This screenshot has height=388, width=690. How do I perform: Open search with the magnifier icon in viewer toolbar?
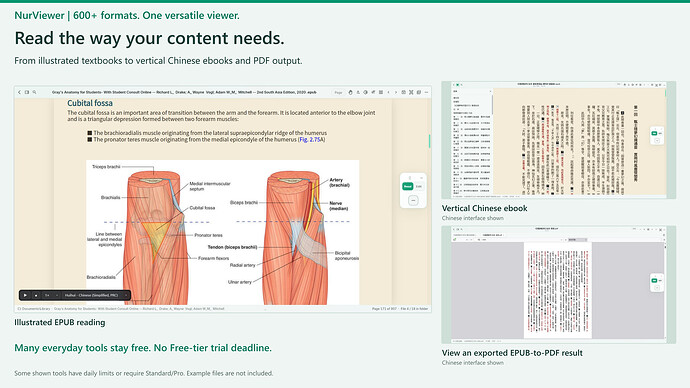(34, 92)
